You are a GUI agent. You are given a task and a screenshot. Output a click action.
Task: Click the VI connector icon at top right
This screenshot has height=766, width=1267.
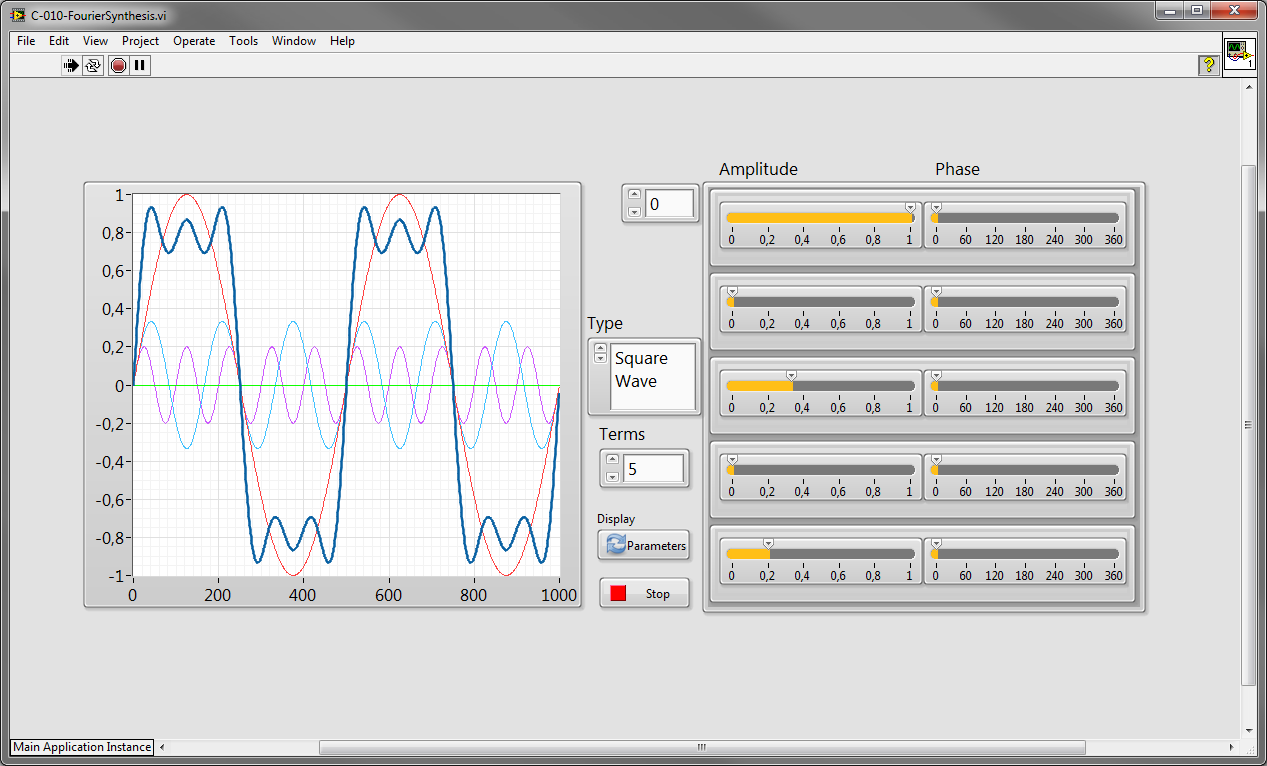[x=1240, y=54]
